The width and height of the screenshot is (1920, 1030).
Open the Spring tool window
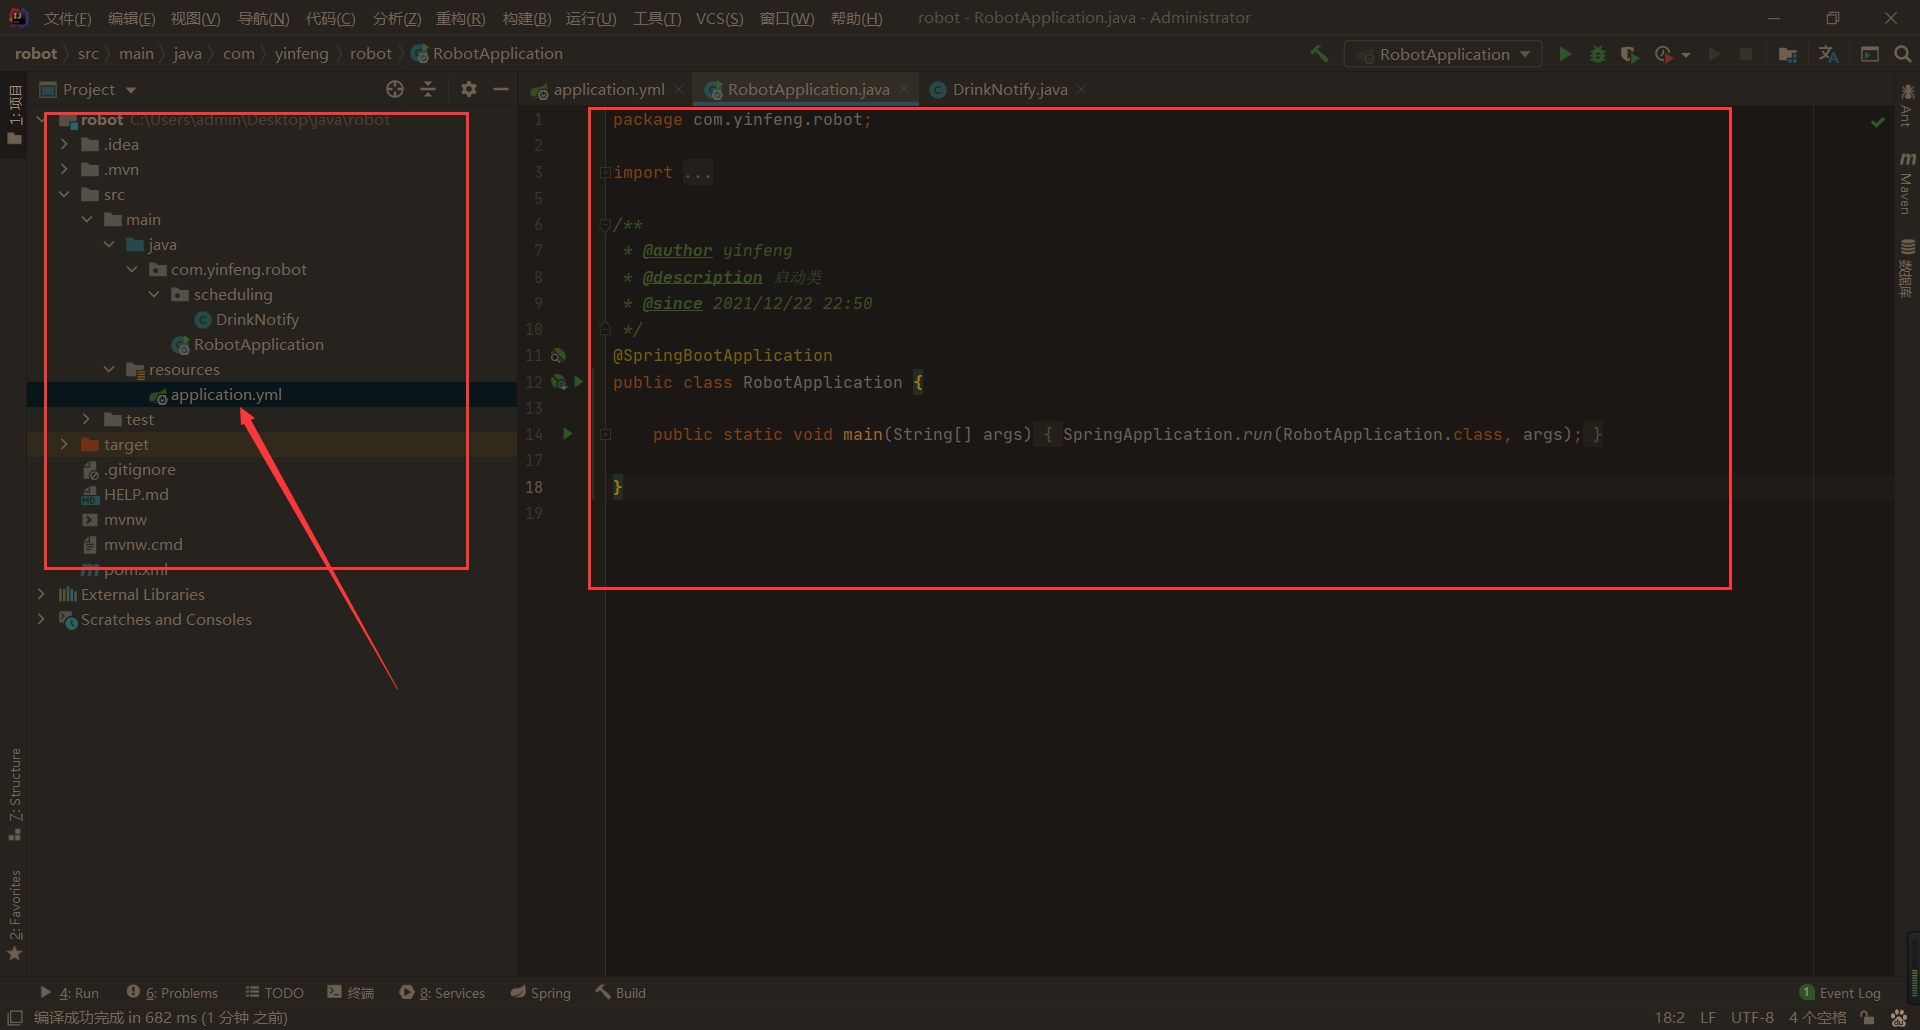click(540, 992)
